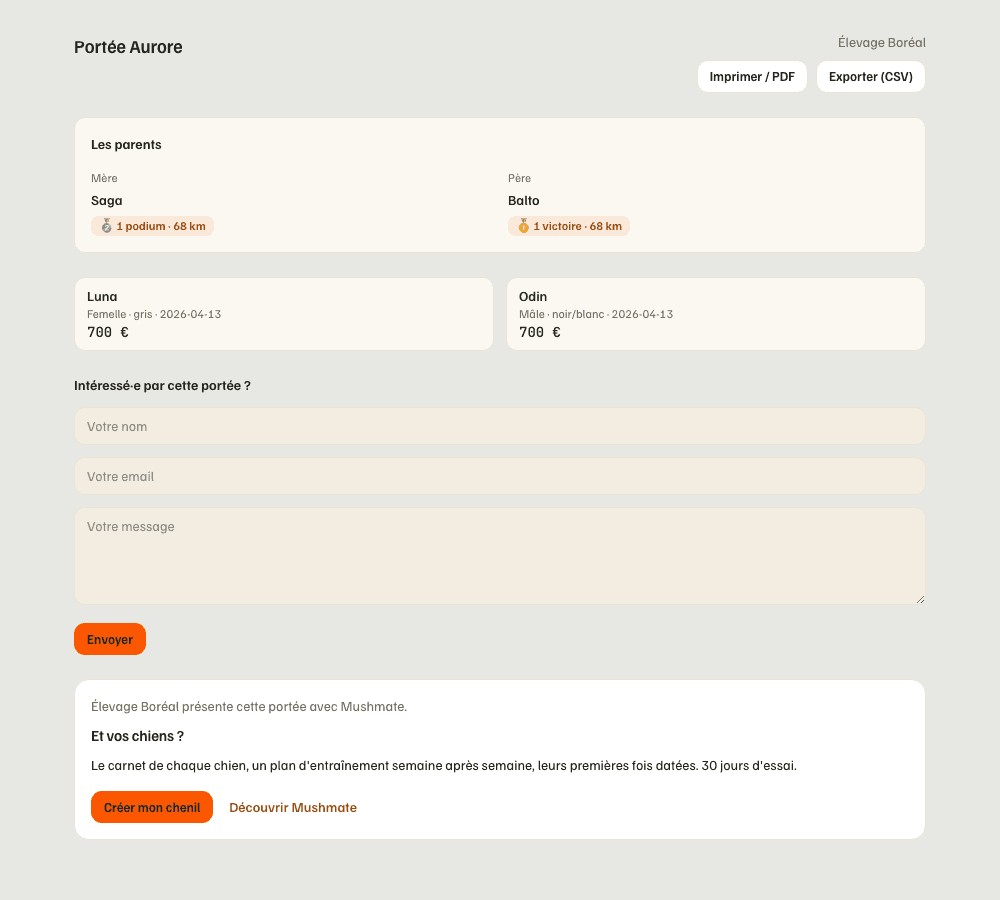Select the Luna puppy card
Image resolution: width=1000 pixels, height=900 pixels.
[x=284, y=314]
